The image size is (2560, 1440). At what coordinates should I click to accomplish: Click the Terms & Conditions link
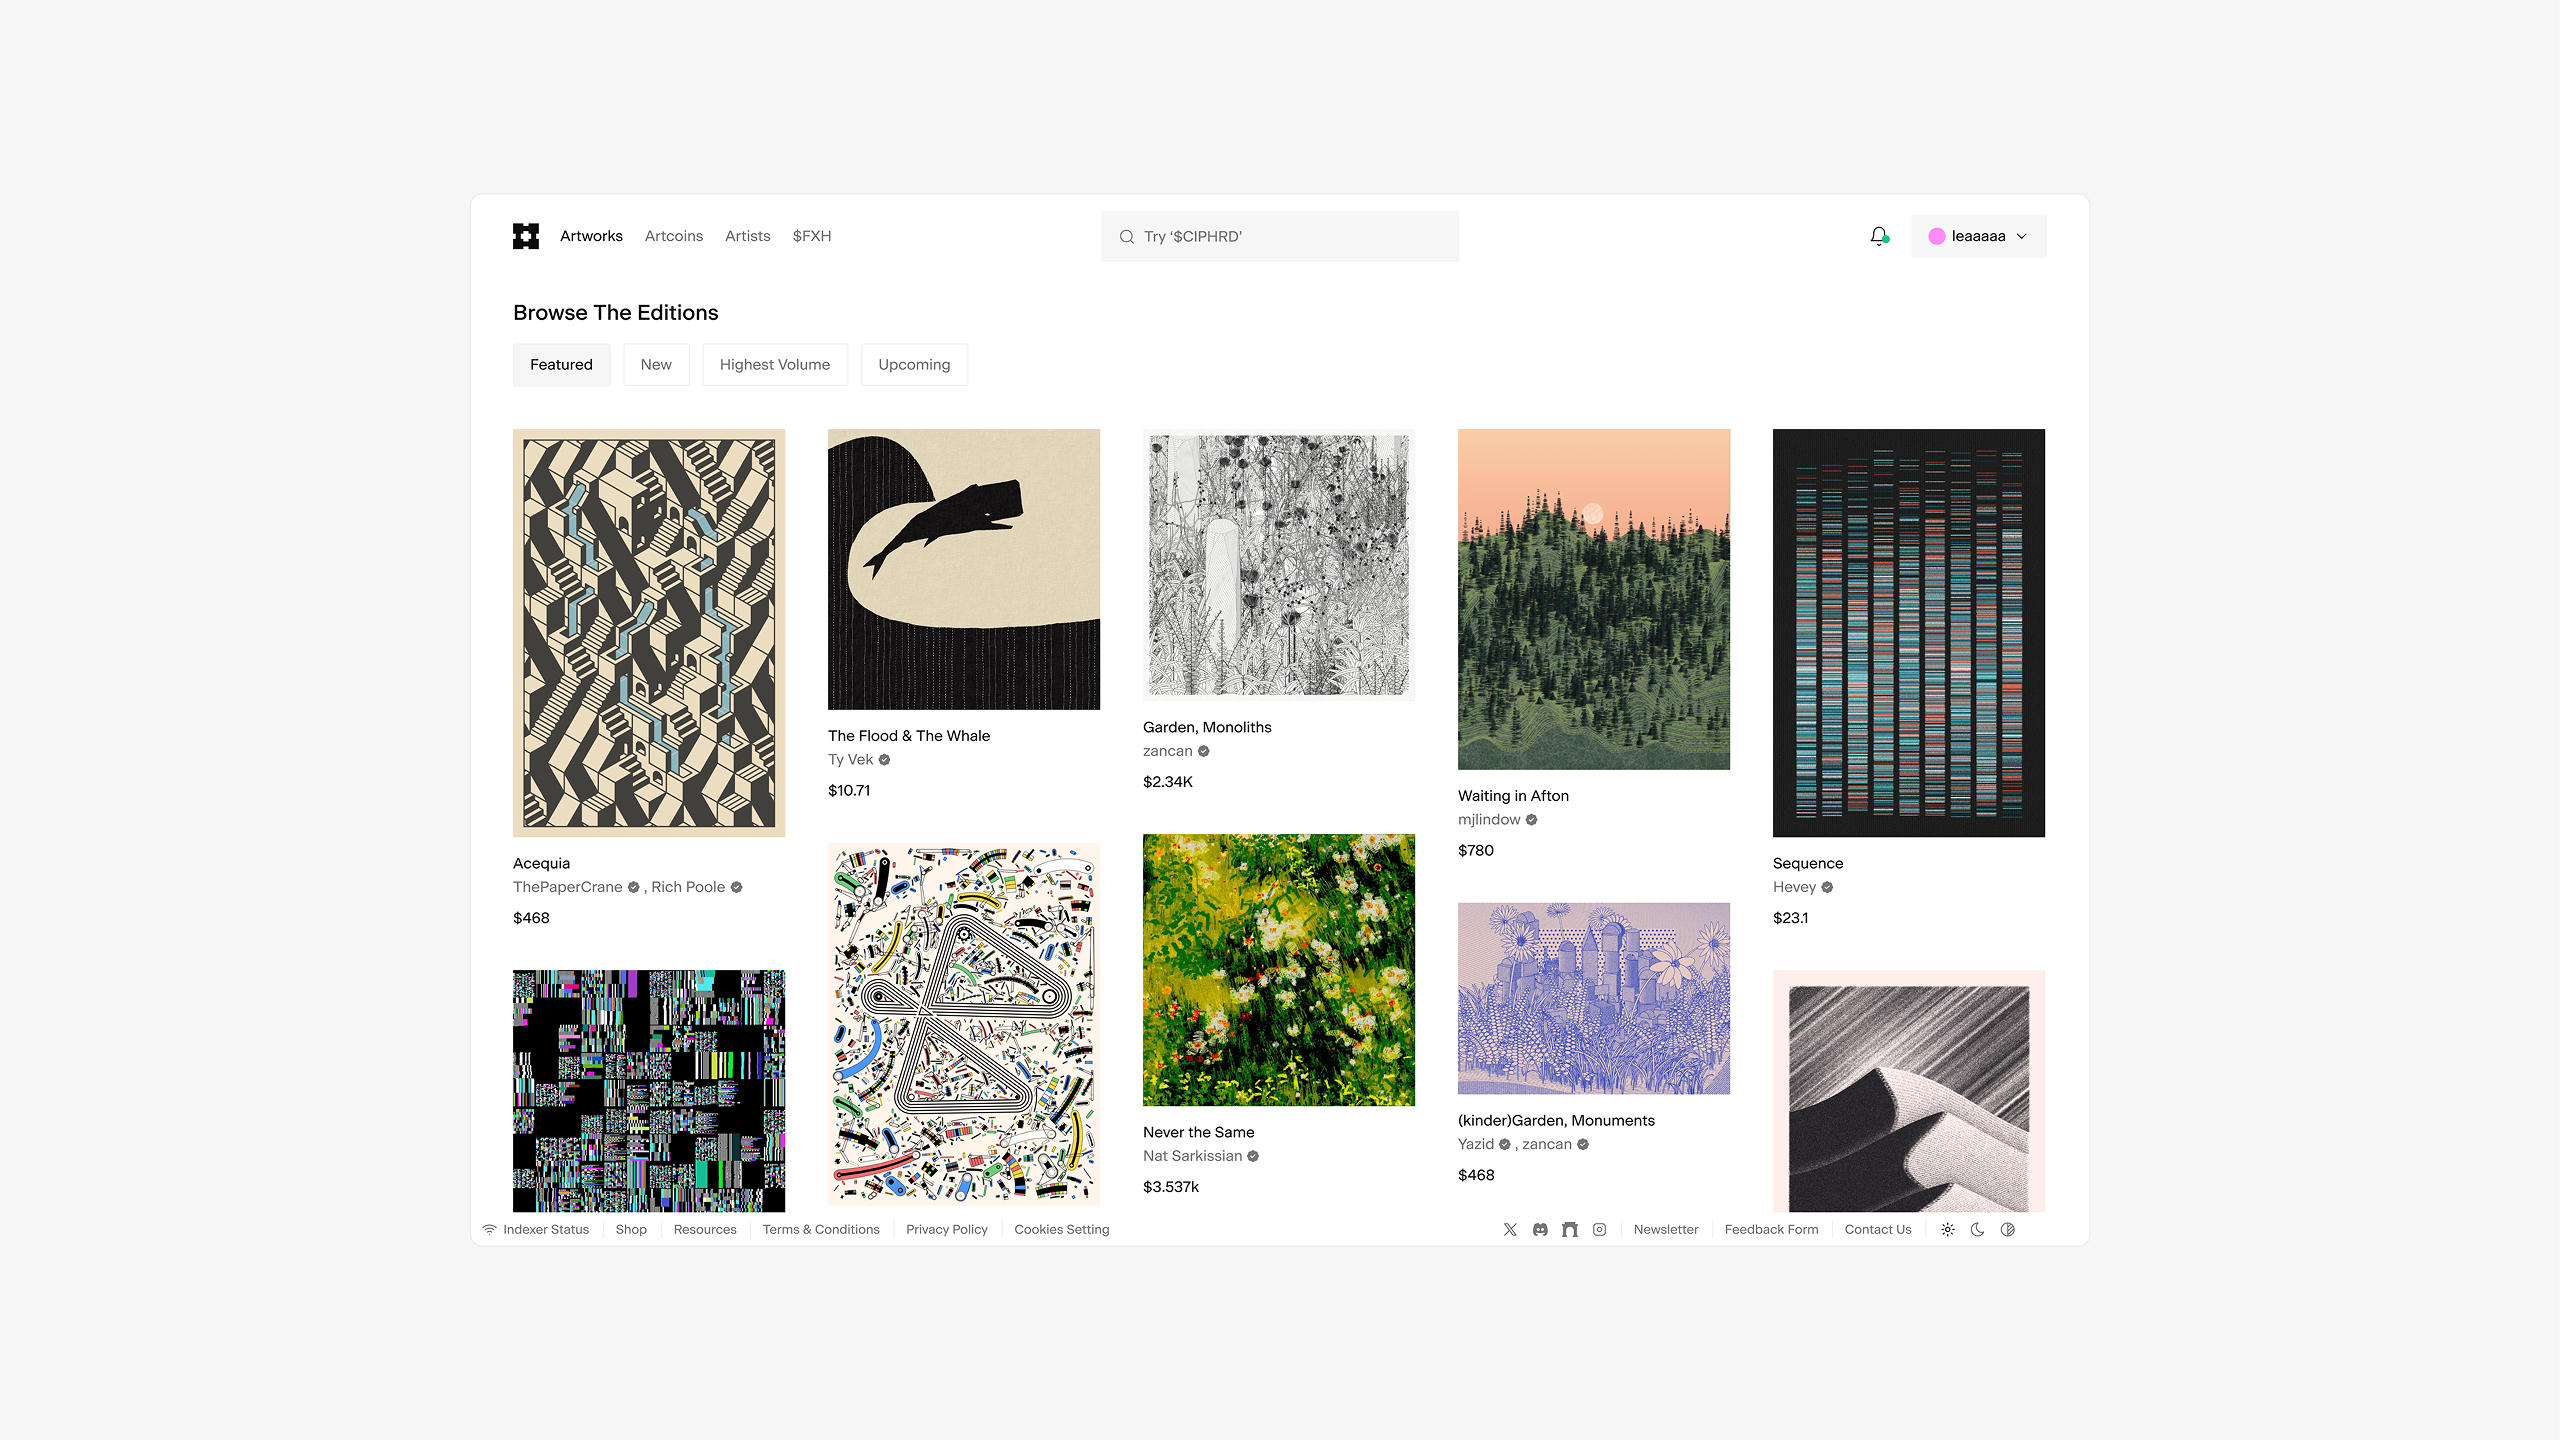(820, 1230)
